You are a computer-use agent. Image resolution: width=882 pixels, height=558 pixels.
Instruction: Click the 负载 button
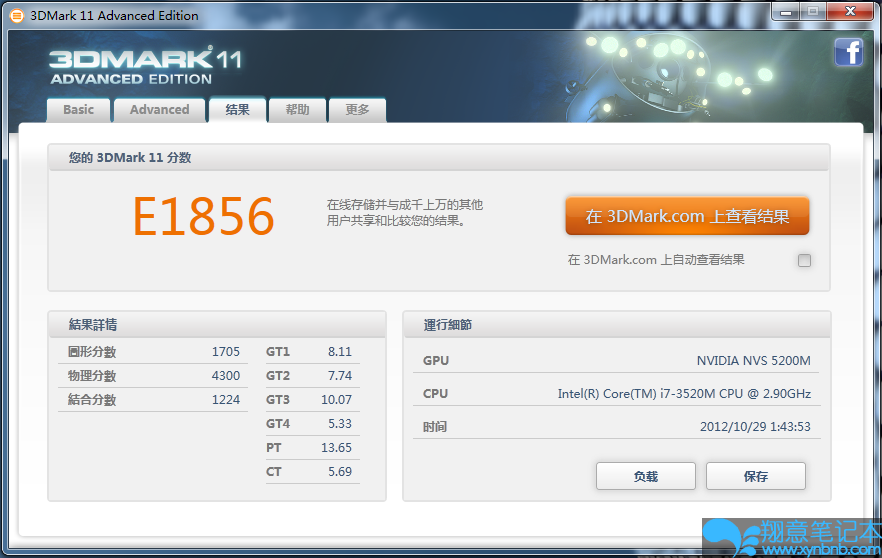(x=646, y=476)
